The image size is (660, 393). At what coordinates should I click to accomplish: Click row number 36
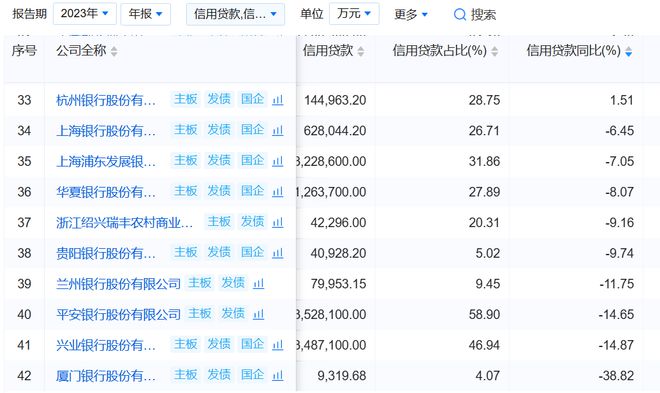tap(24, 192)
